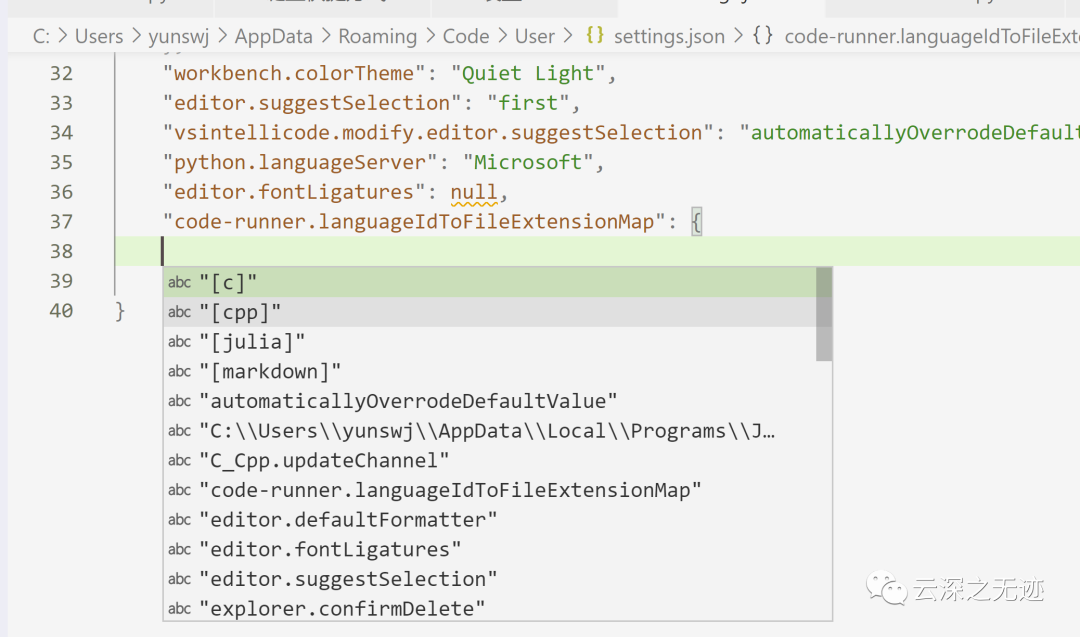Click abc icon beside explorer.confirmDelete suggestion
Image resolution: width=1080 pixels, height=637 pixels.
click(180, 608)
